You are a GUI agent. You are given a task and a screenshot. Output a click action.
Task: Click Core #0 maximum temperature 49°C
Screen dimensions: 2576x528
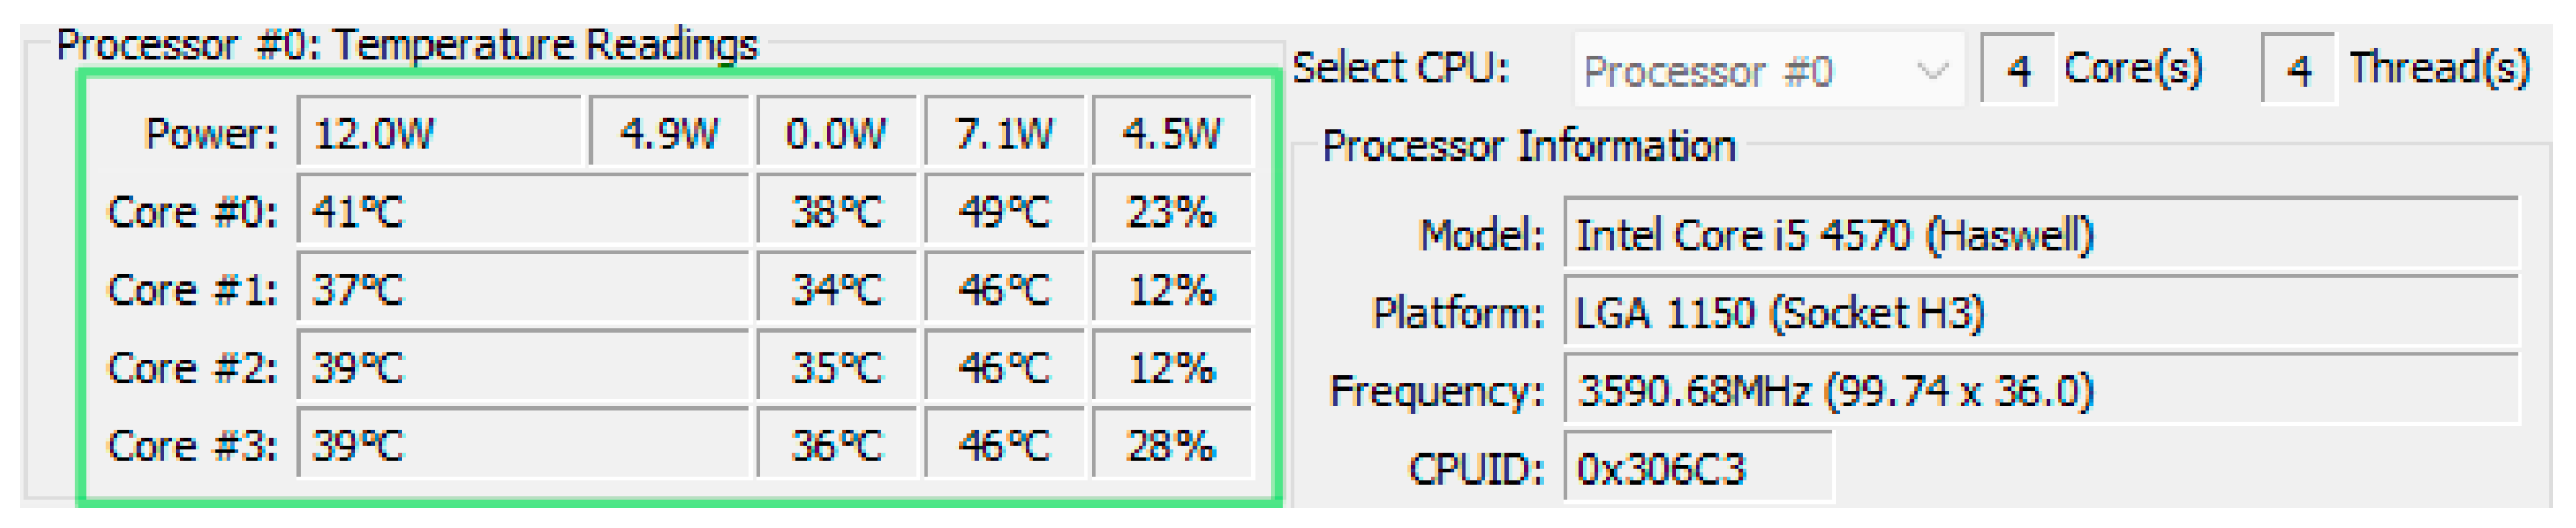coord(1004,210)
